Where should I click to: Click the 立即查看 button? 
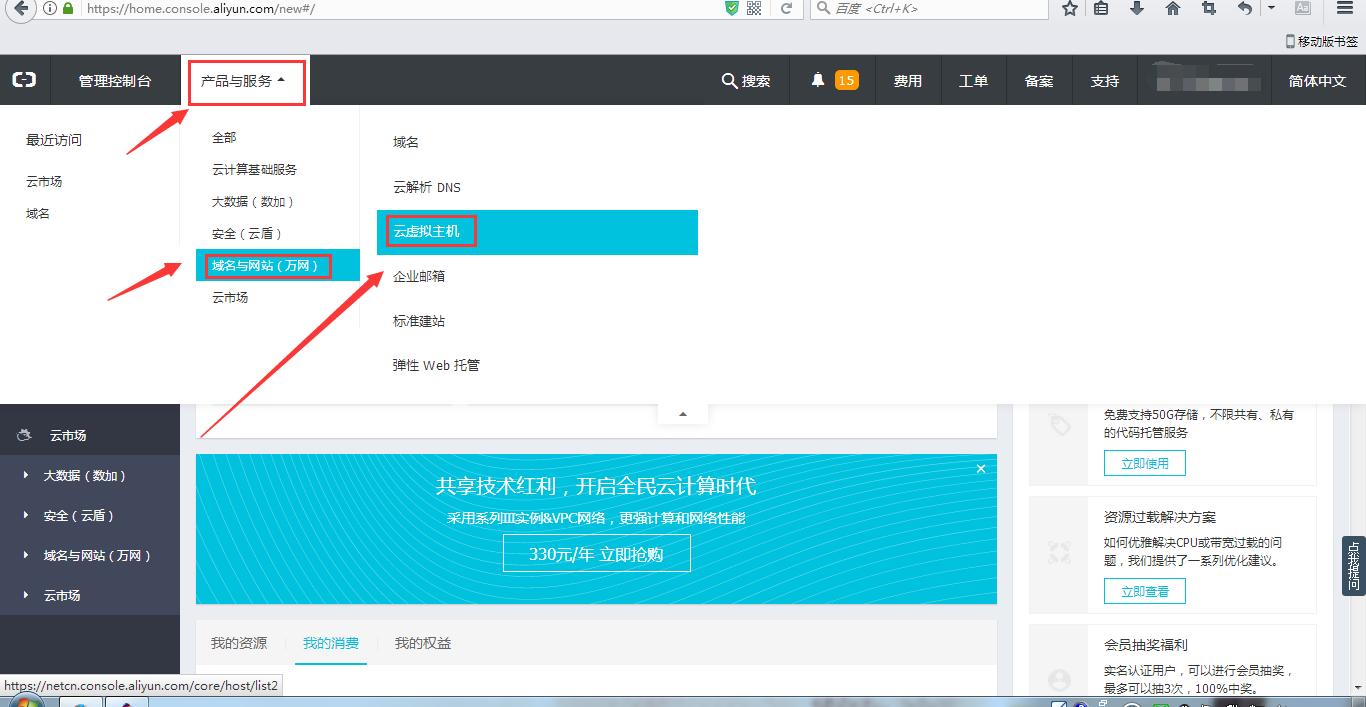[x=1144, y=591]
